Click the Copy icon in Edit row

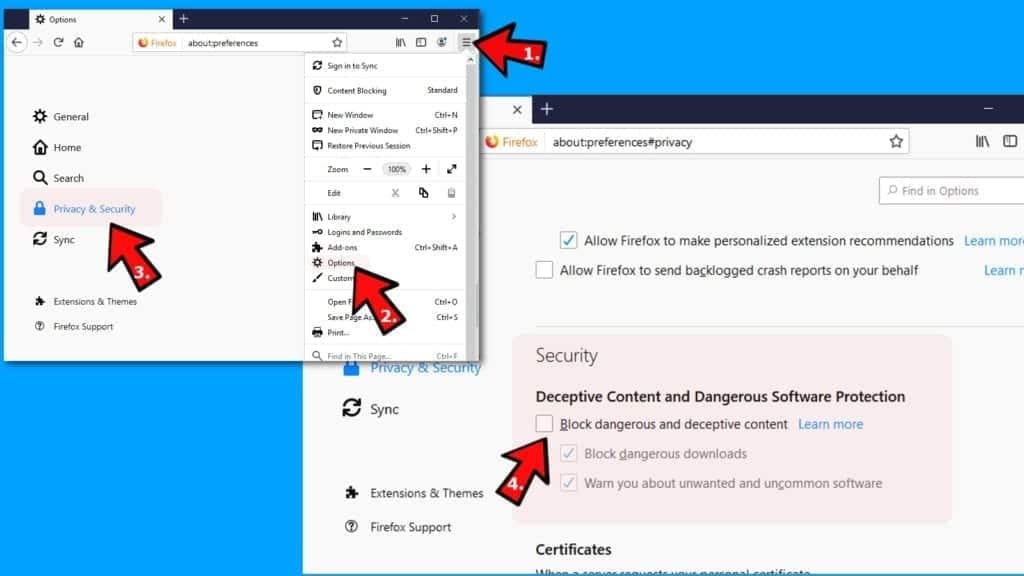point(423,193)
